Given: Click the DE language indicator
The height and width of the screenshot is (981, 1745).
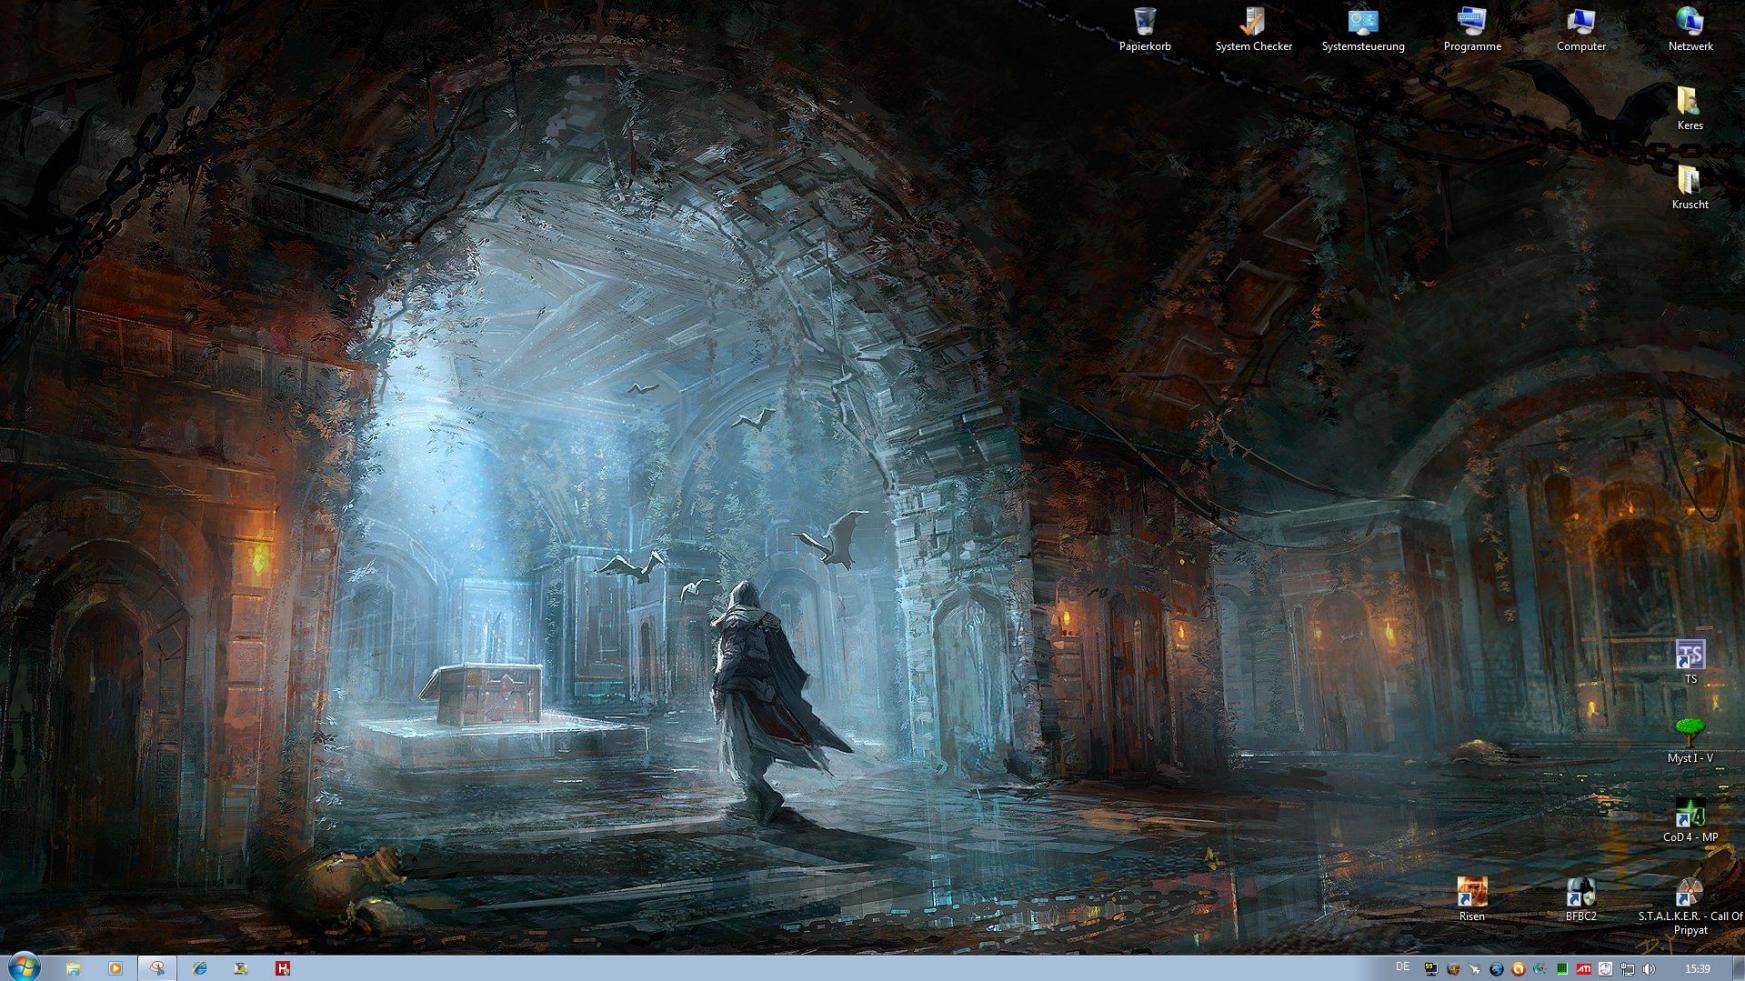Looking at the screenshot, I should tap(1402, 967).
